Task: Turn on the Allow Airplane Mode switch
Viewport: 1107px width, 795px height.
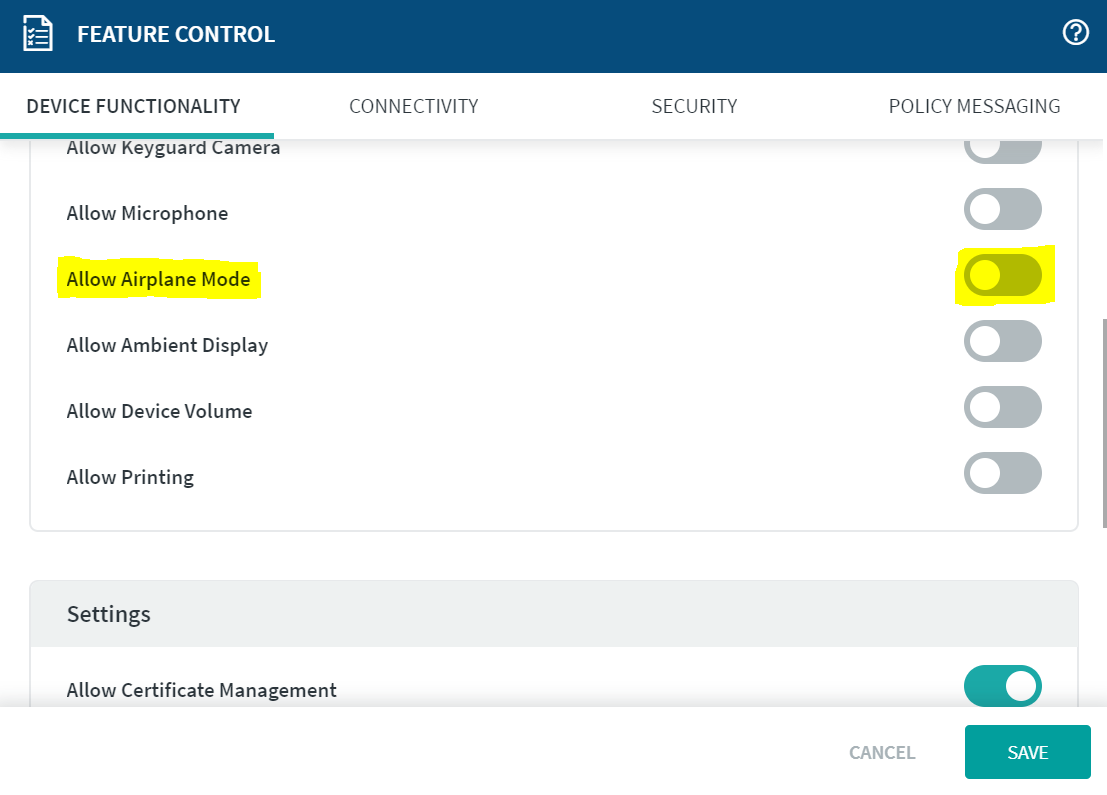Action: (x=1002, y=275)
